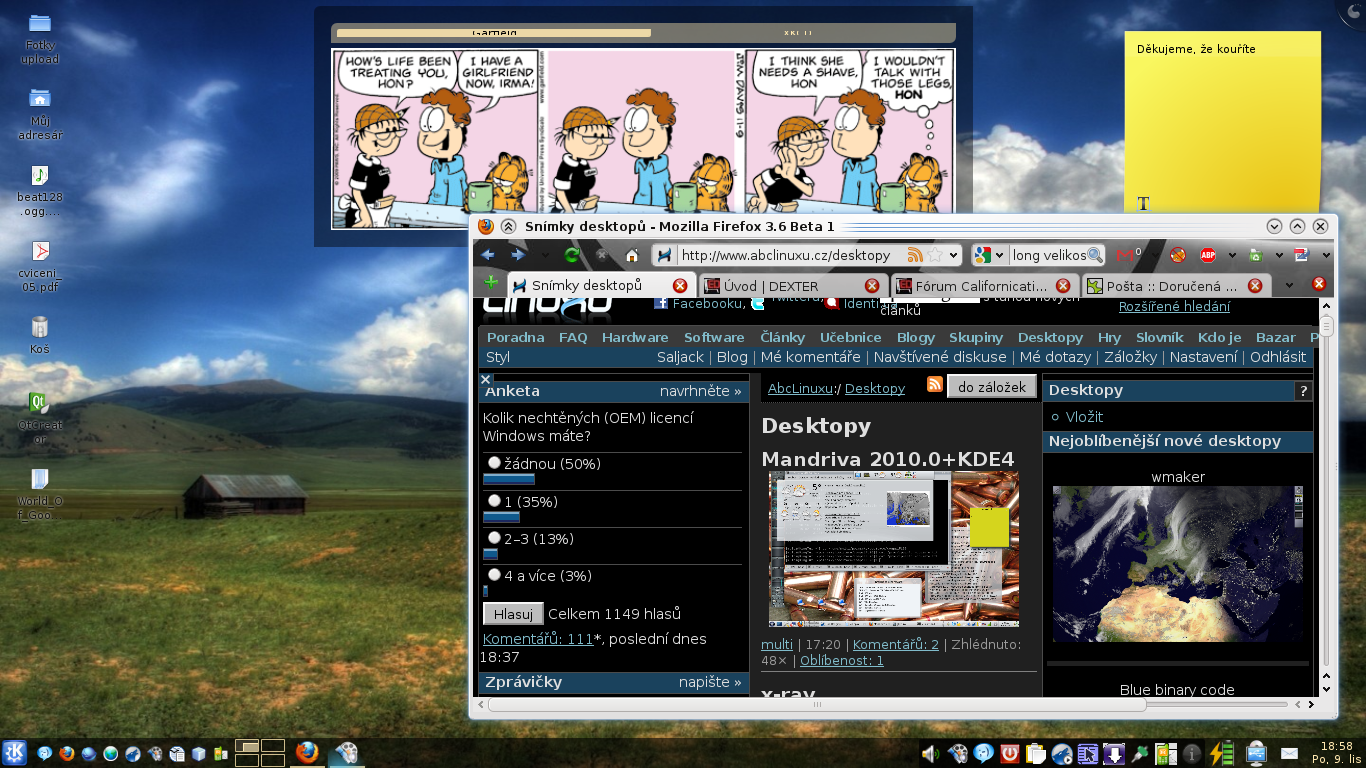Click the search magnifier icon in search box
Screen dimensions: 1366x768
(x=1095, y=255)
